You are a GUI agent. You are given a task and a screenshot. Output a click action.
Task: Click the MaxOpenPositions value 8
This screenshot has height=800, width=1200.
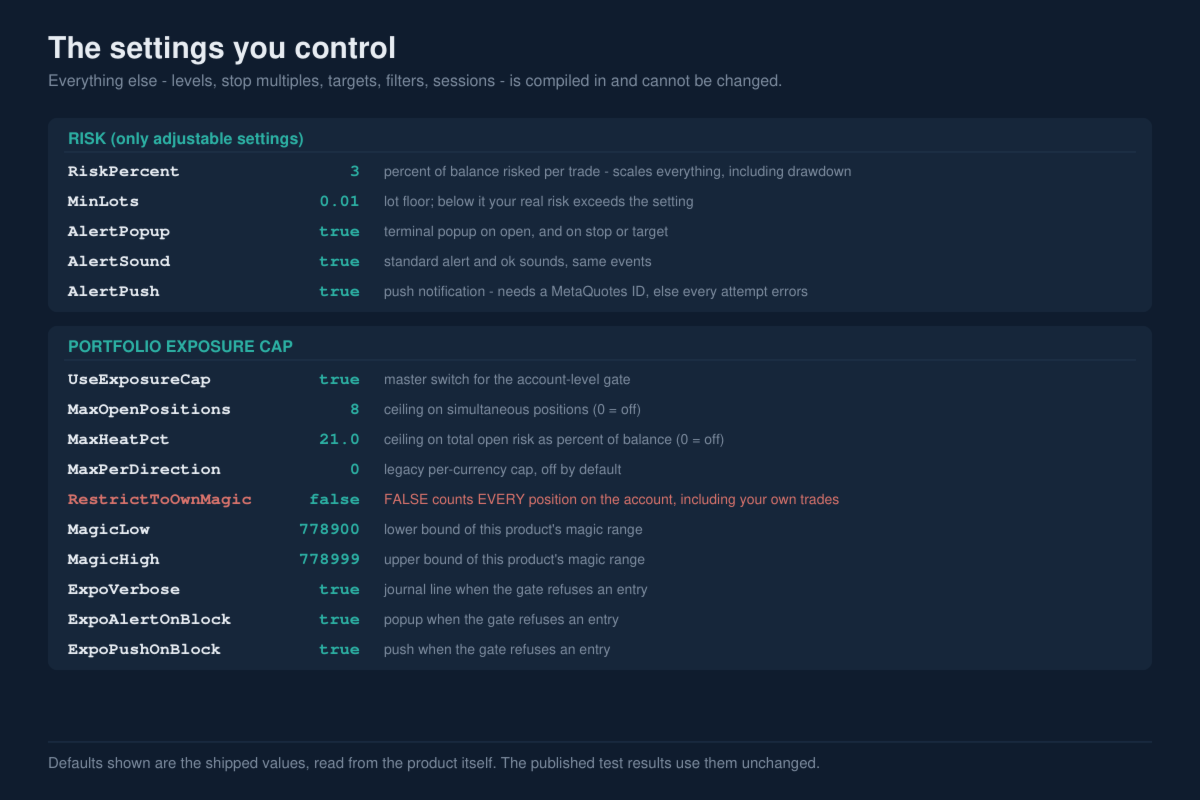coord(354,409)
